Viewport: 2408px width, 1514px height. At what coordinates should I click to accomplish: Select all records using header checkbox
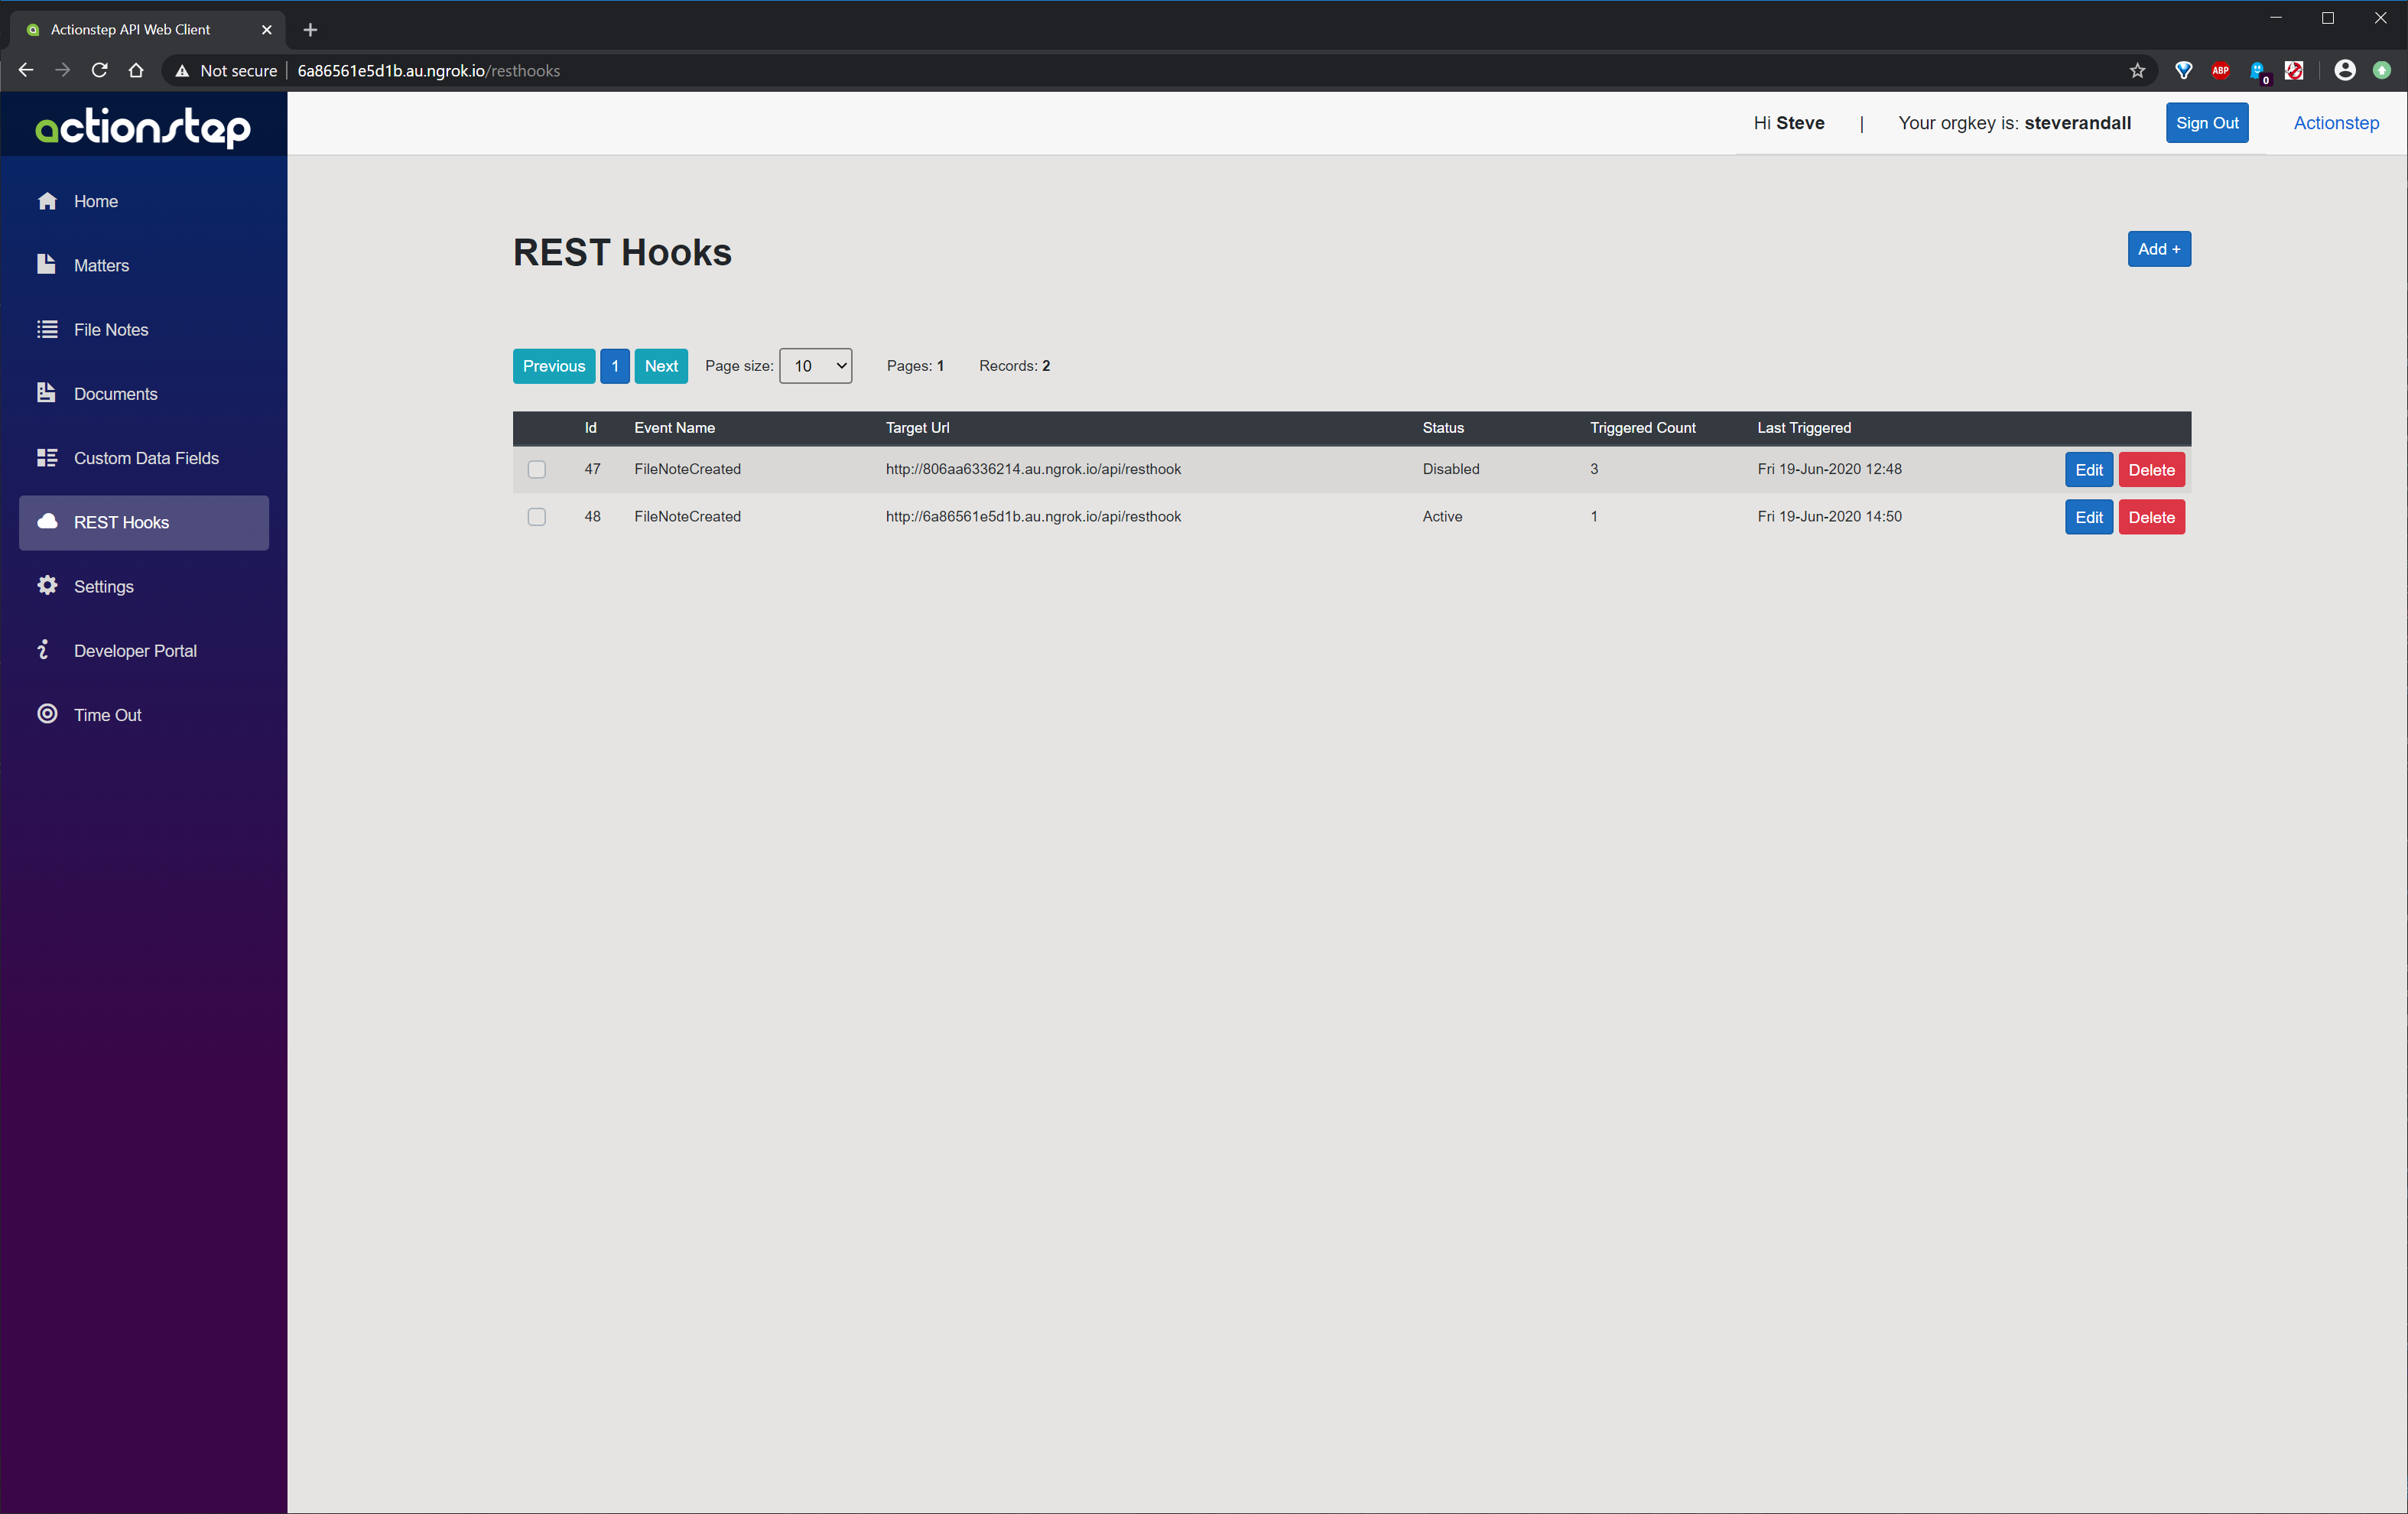537,427
